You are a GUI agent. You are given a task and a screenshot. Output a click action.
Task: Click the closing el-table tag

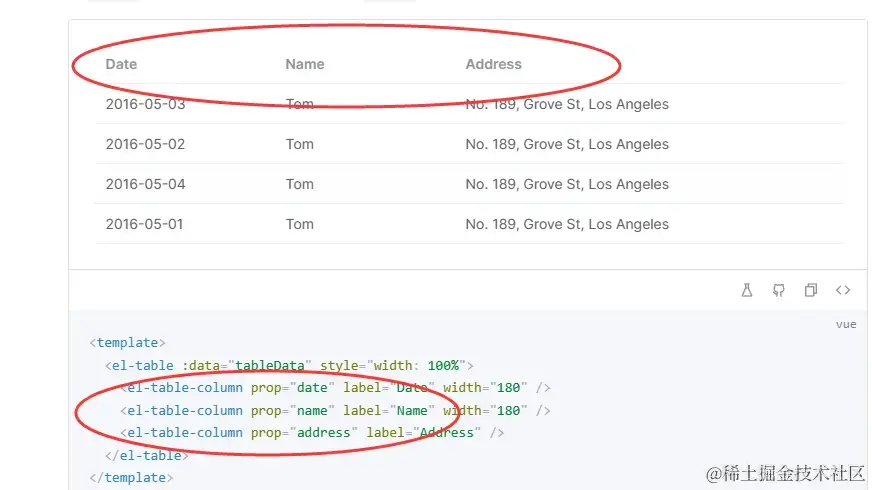(147, 456)
